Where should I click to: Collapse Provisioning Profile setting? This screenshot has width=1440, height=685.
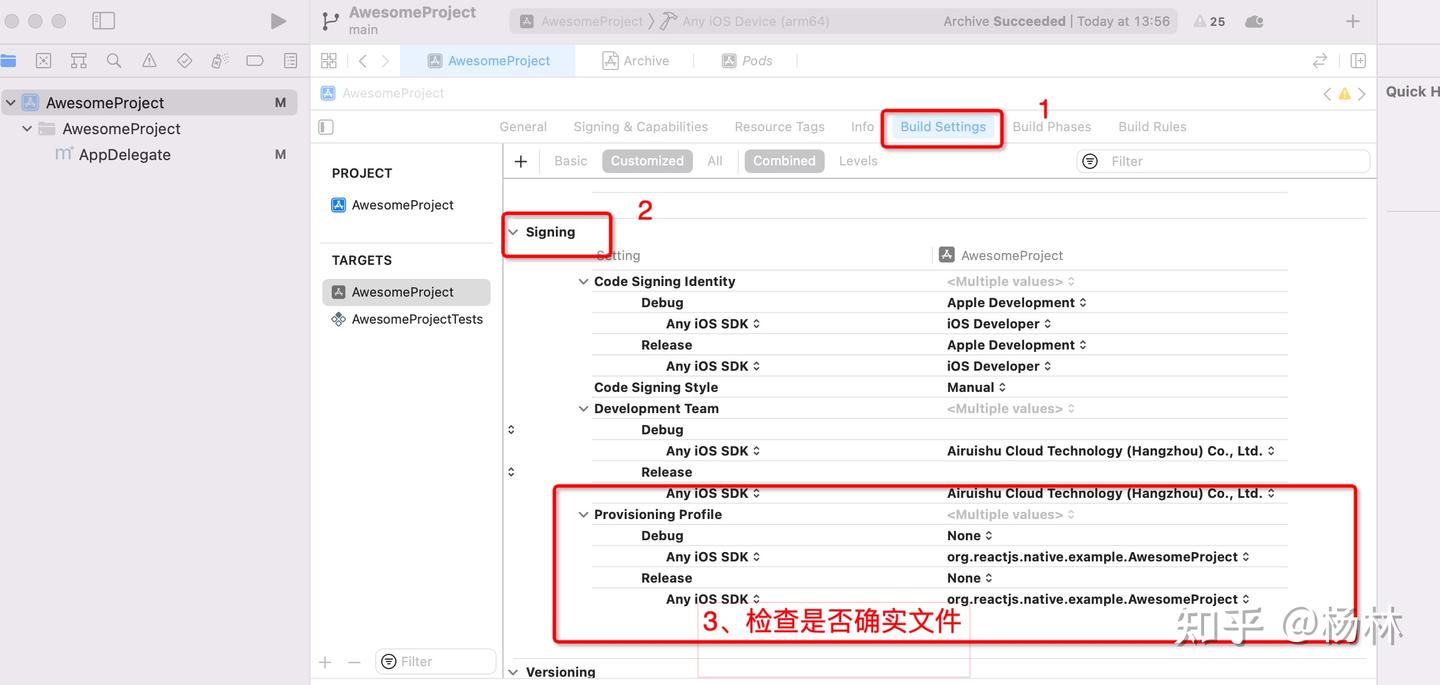583,515
